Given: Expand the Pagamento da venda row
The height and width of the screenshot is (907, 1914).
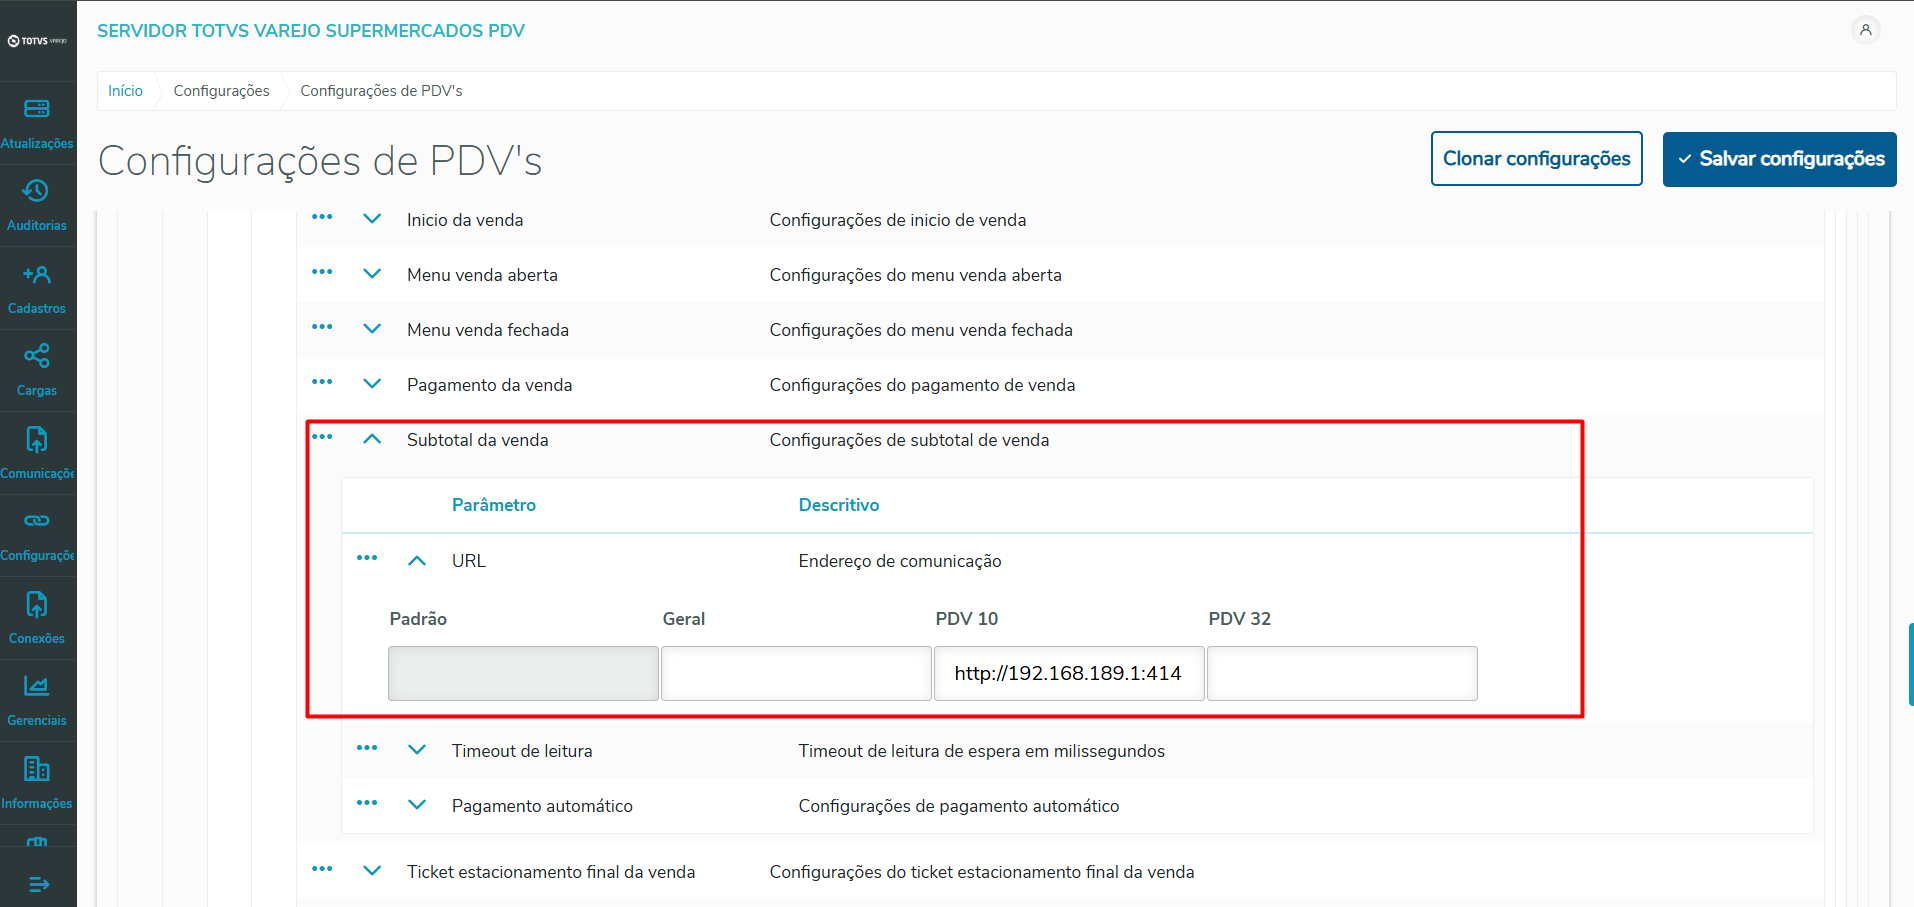Looking at the screenshot, I should point(372,384).
